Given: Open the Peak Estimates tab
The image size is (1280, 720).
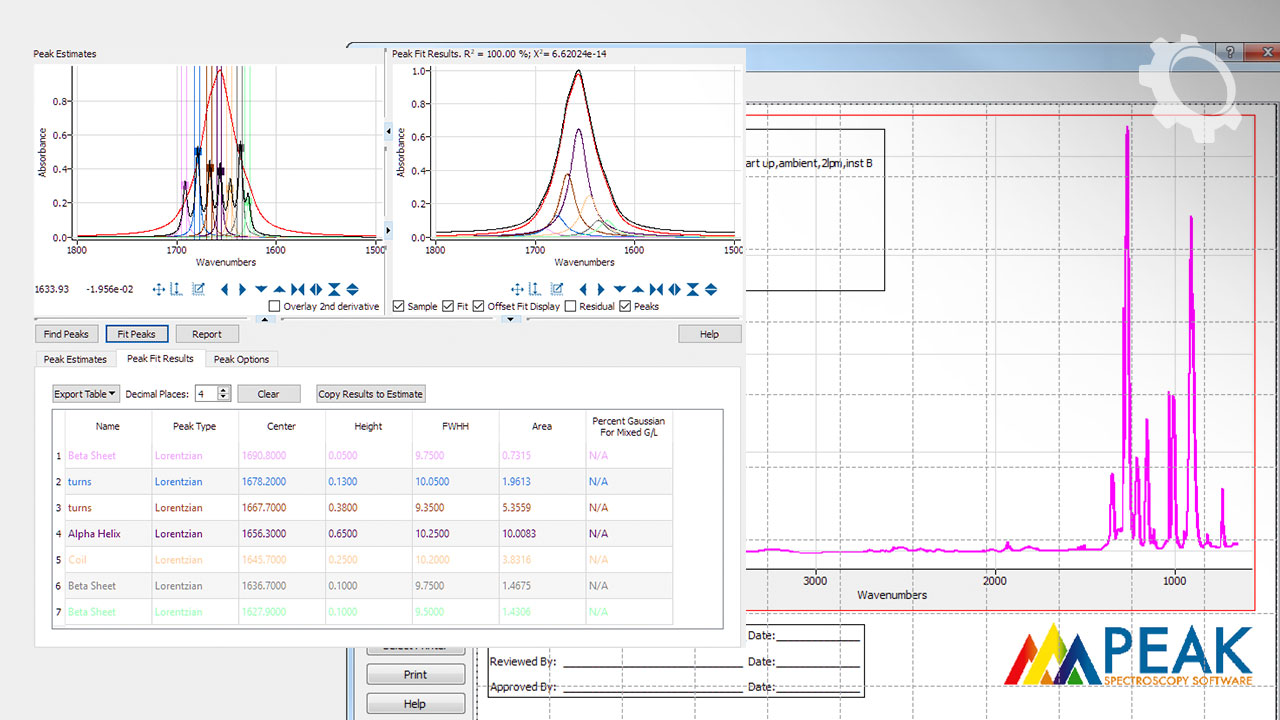Looking at the screenshot, I should [75, 359].
